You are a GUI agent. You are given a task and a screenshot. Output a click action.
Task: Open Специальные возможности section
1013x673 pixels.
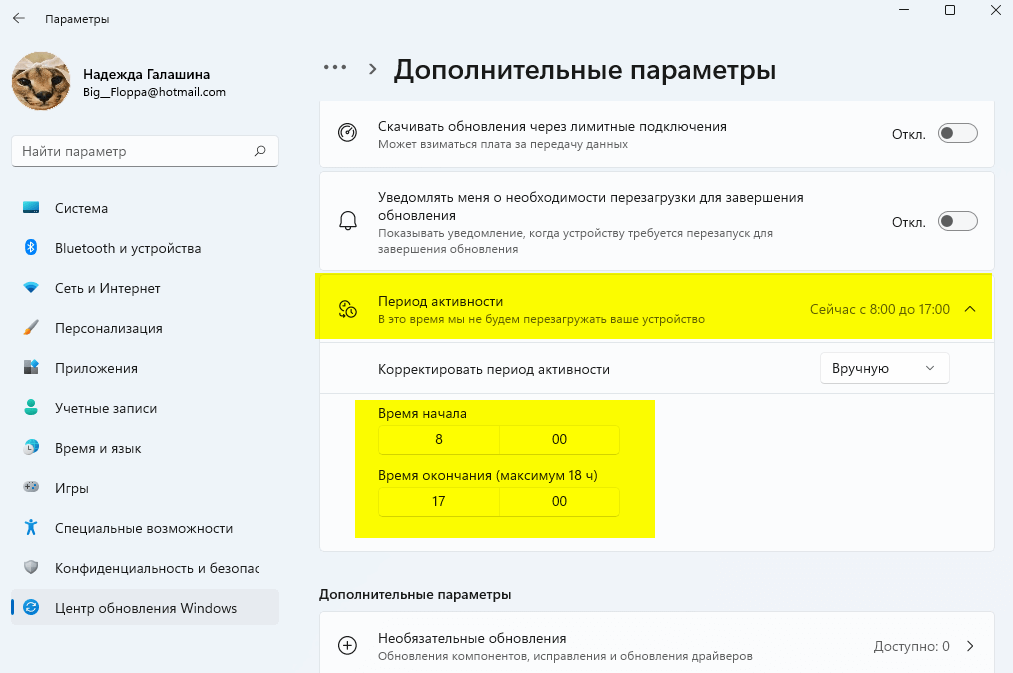(145, 528)
